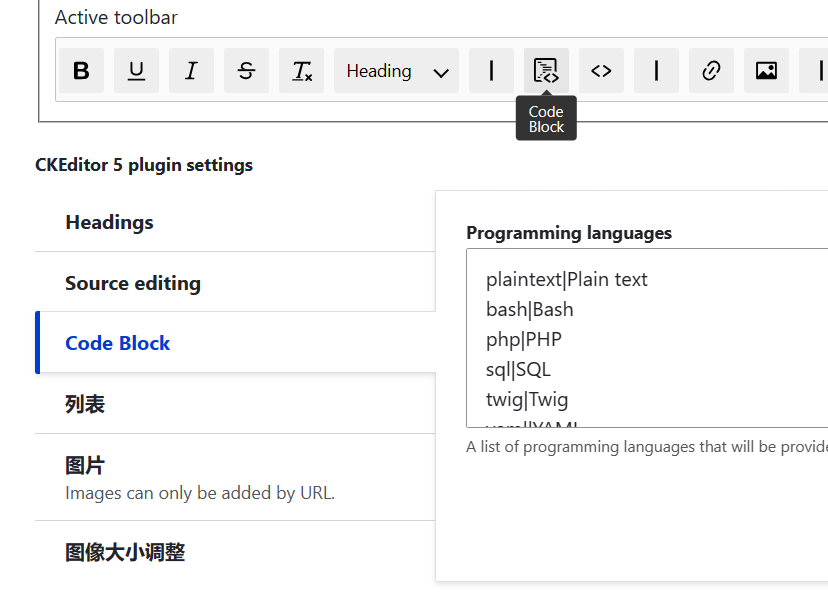Click the 'CKEditor 5 plugin settings' heading
Image resolution: width=828 pixels, height=603 pixels.
[x=144, y=165]
